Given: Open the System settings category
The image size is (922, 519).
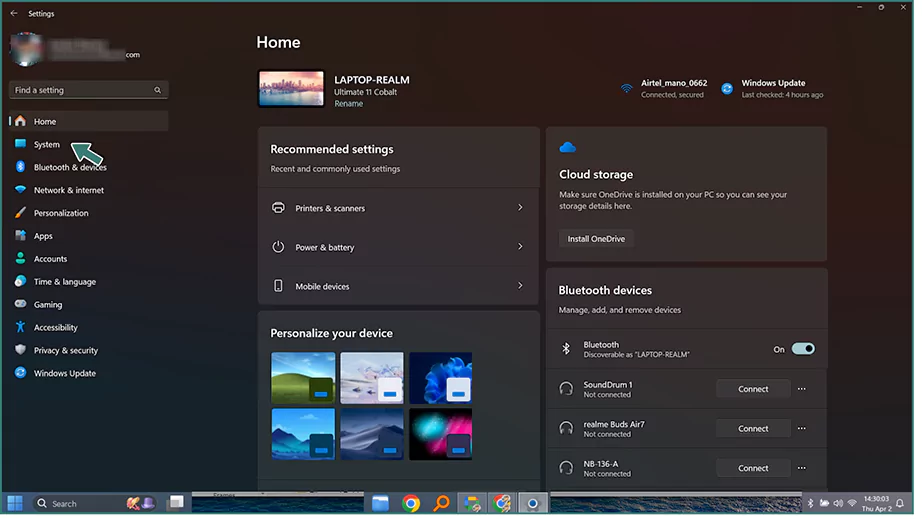Looking at the screenshot, I should pos(47,145).
